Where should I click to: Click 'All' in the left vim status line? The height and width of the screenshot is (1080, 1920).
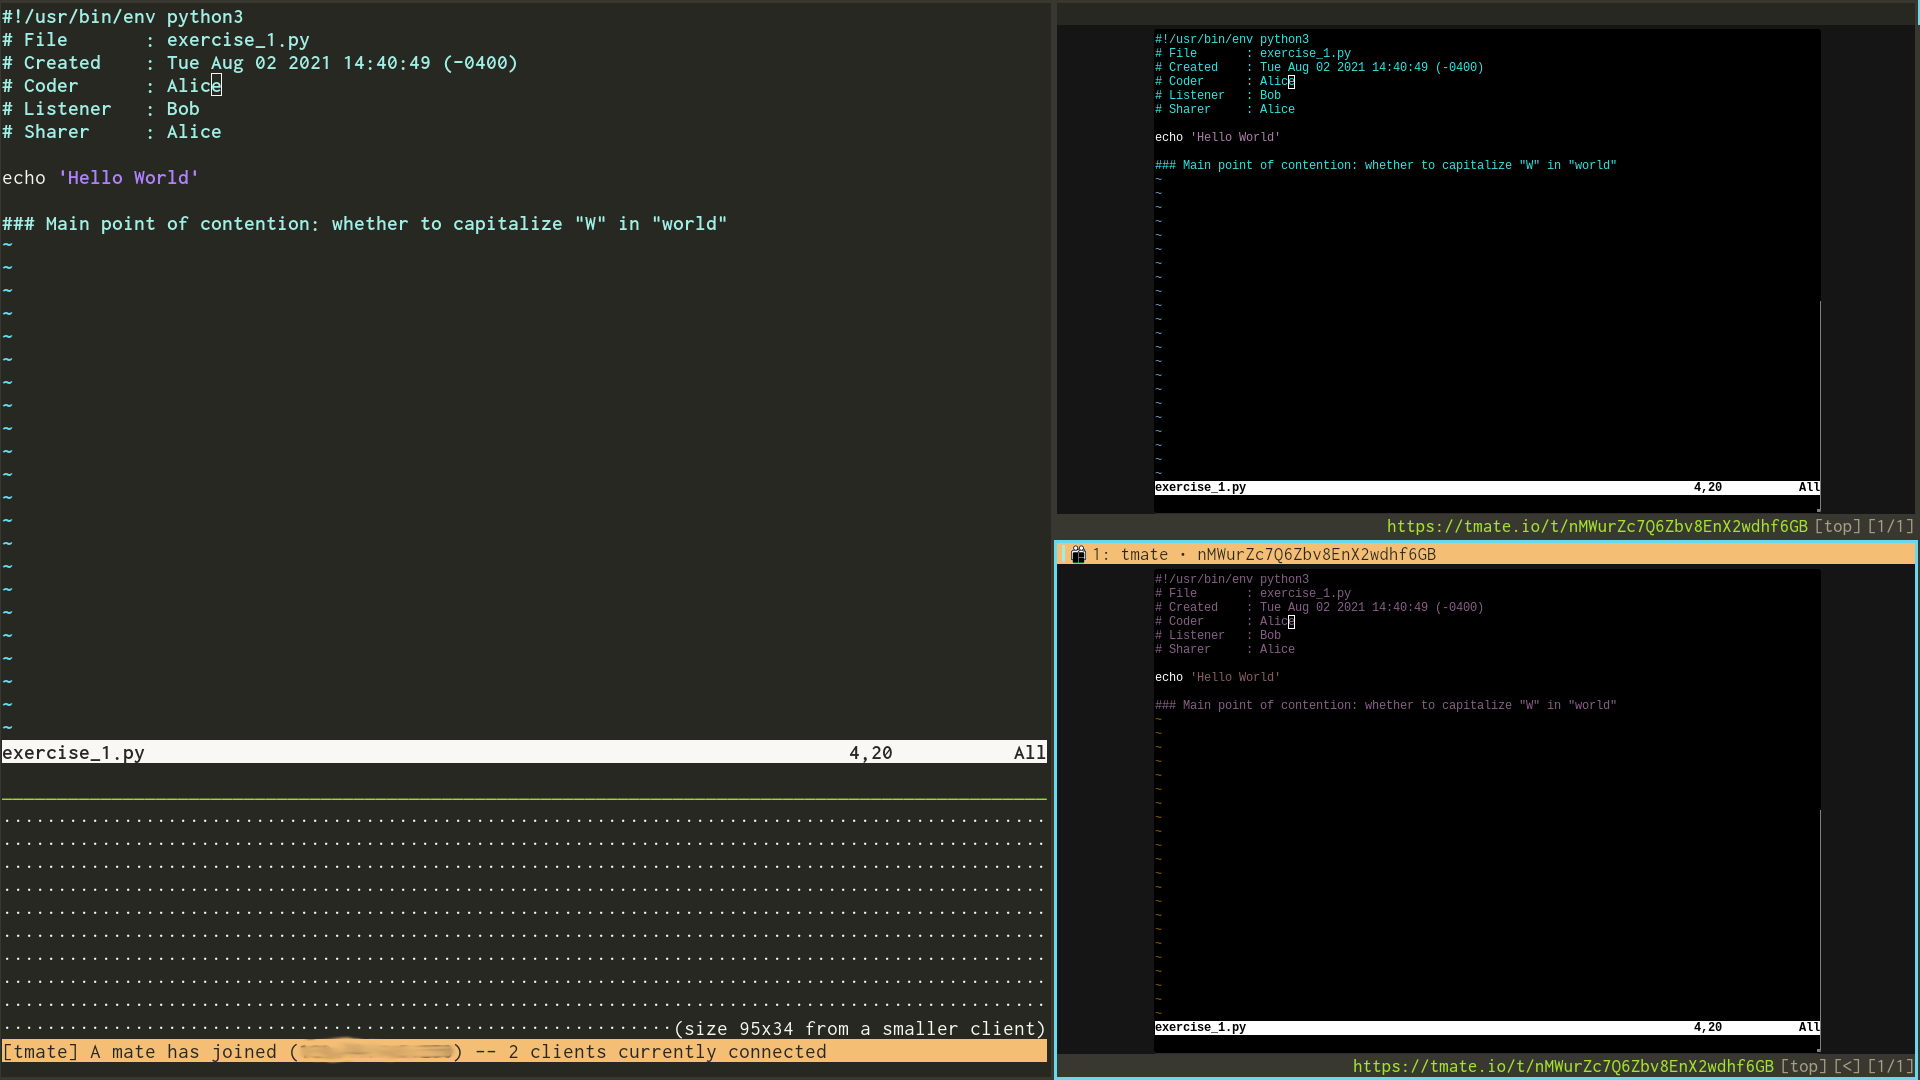point(1030,753)
